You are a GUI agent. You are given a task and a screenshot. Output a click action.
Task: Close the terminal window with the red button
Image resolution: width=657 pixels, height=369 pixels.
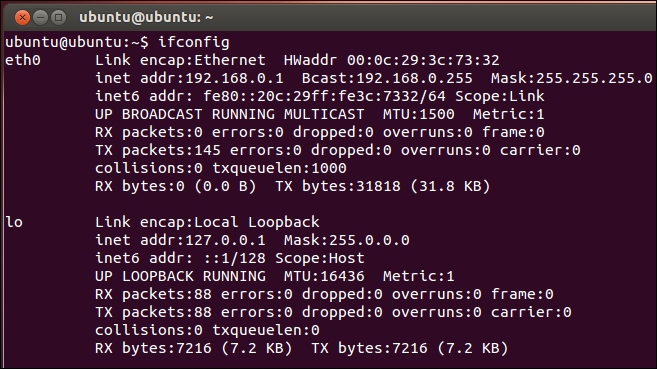coord(22,18)
